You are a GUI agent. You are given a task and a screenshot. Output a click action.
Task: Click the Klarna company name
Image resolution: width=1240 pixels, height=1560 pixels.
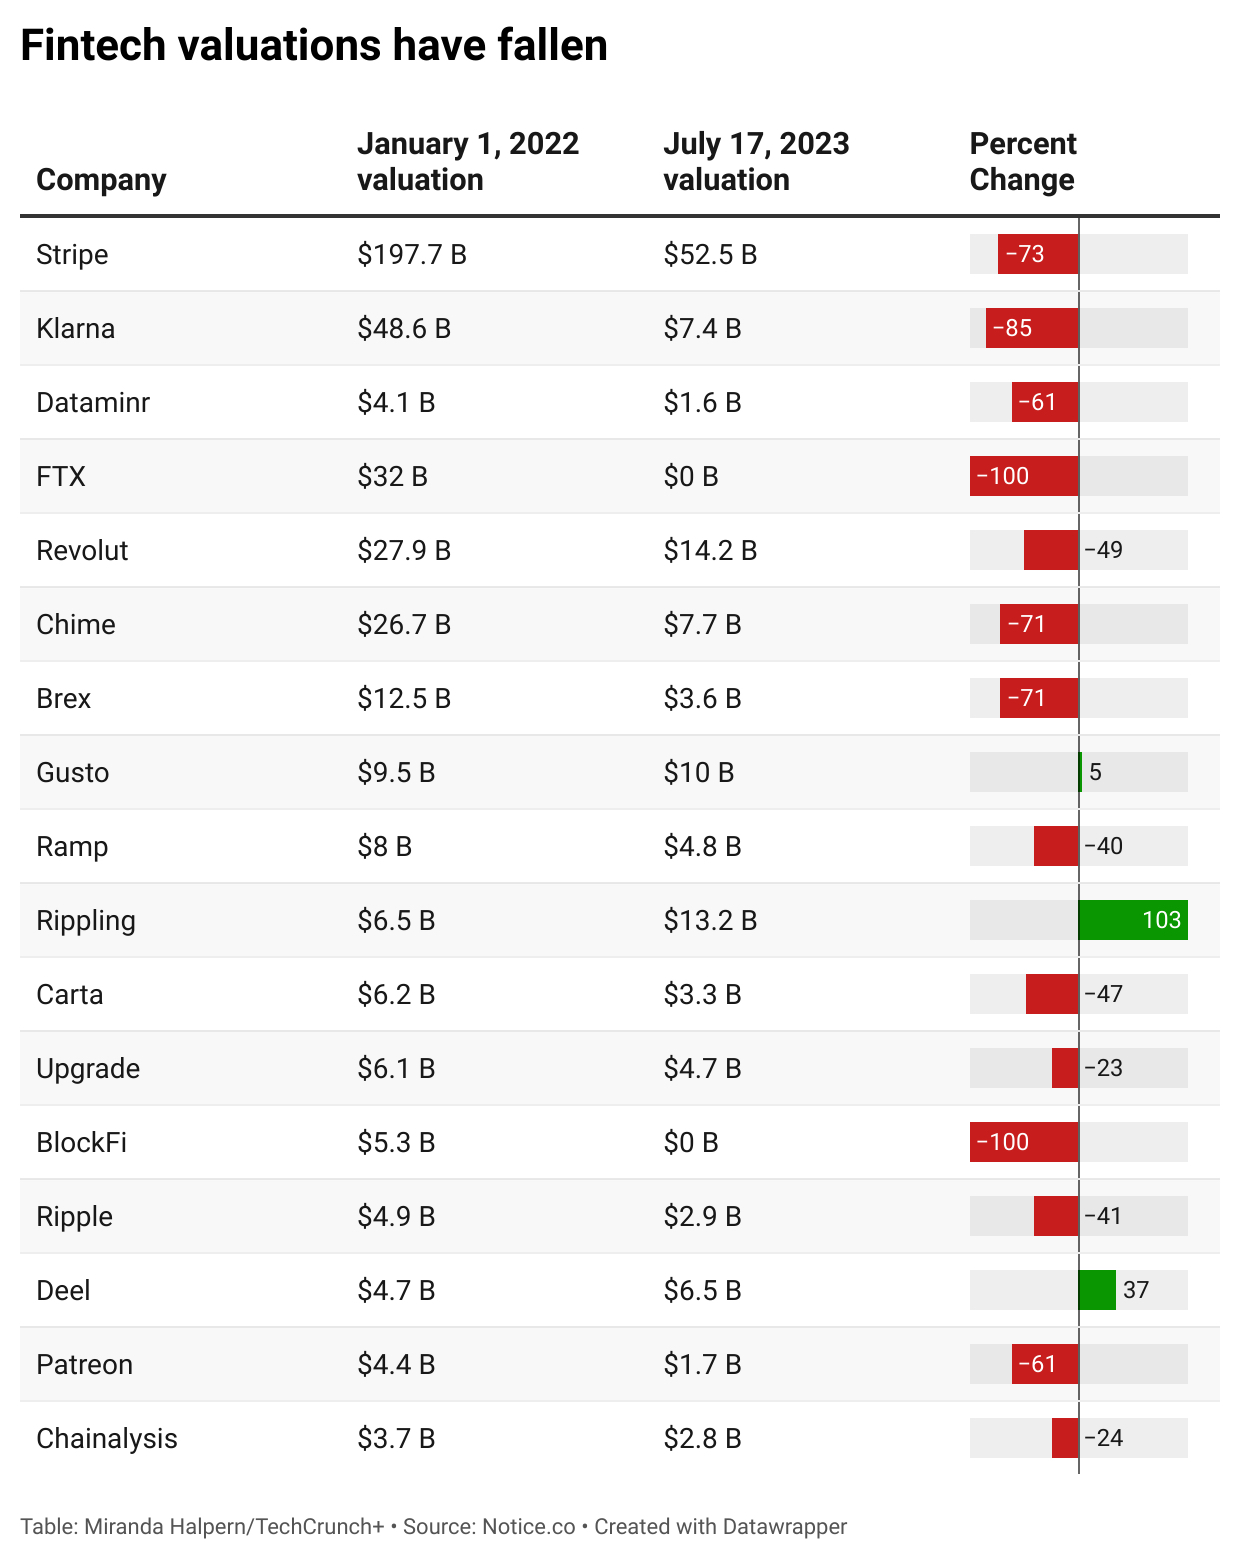pos(75,329)
